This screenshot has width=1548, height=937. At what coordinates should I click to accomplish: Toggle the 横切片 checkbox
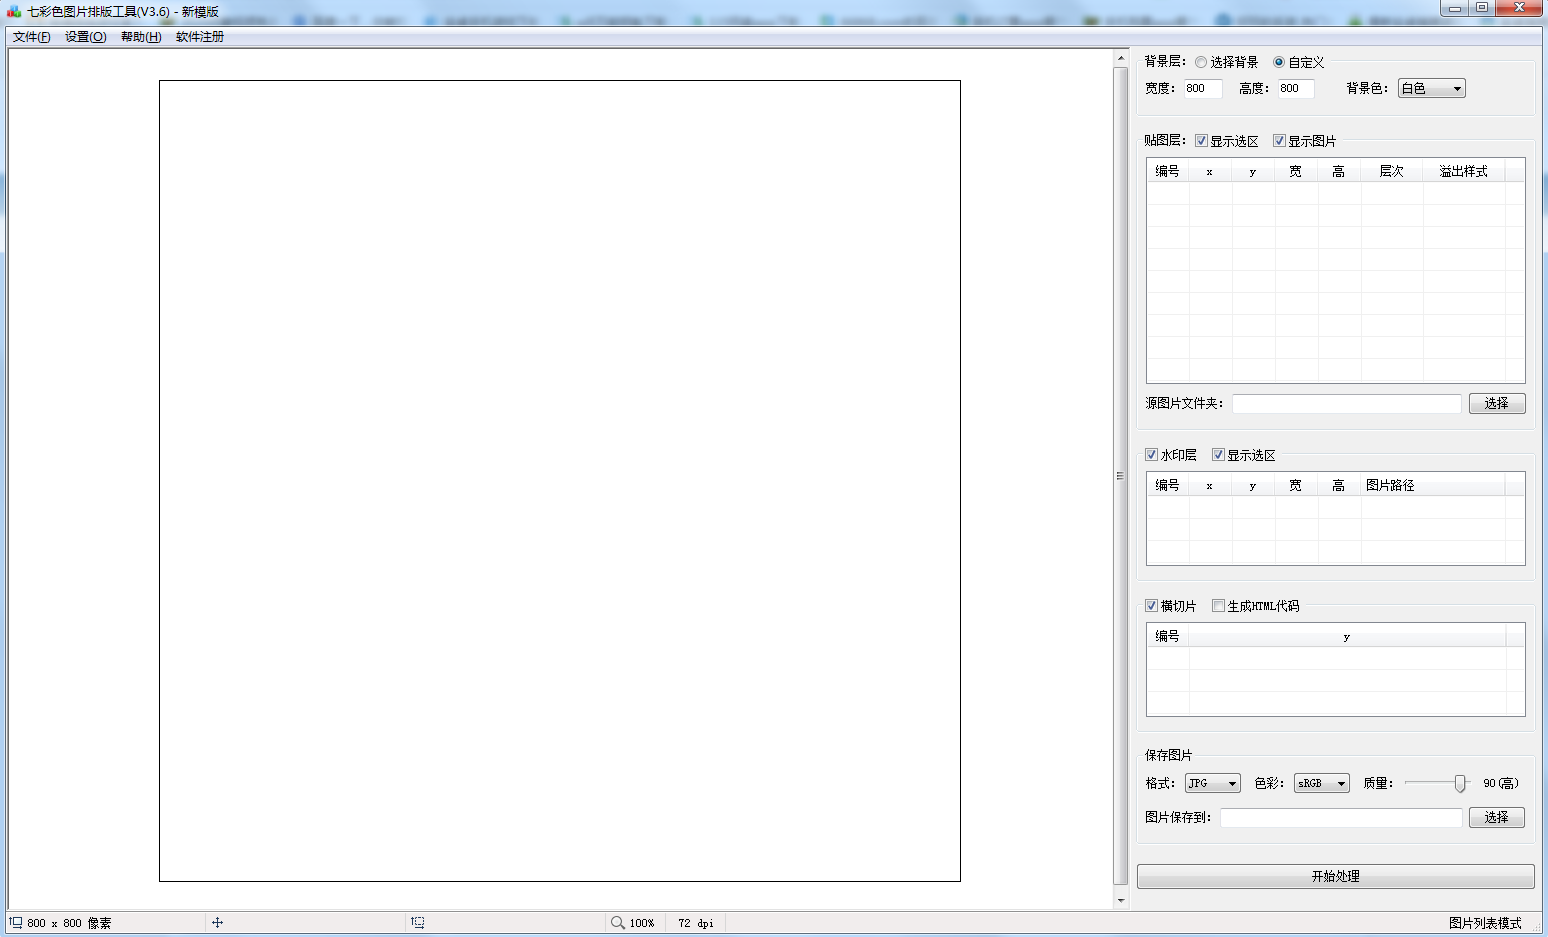1151,606
